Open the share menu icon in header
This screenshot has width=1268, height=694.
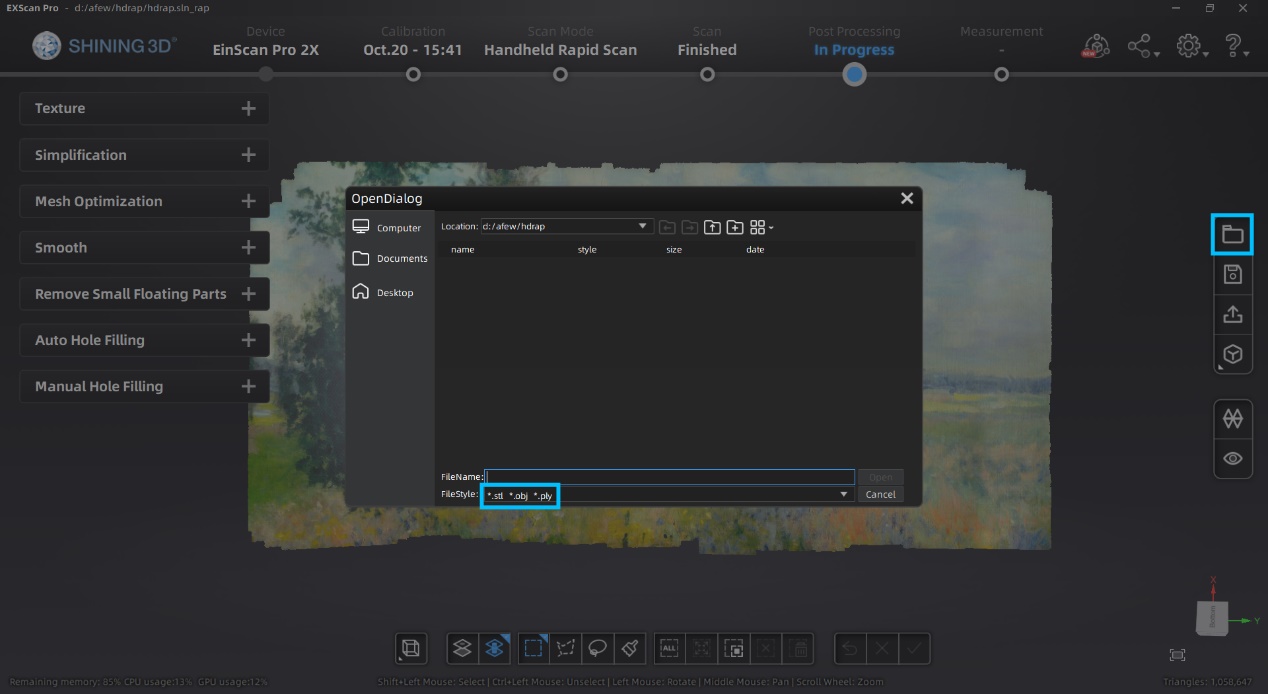pyautogui.click(x=1142, y=46)
